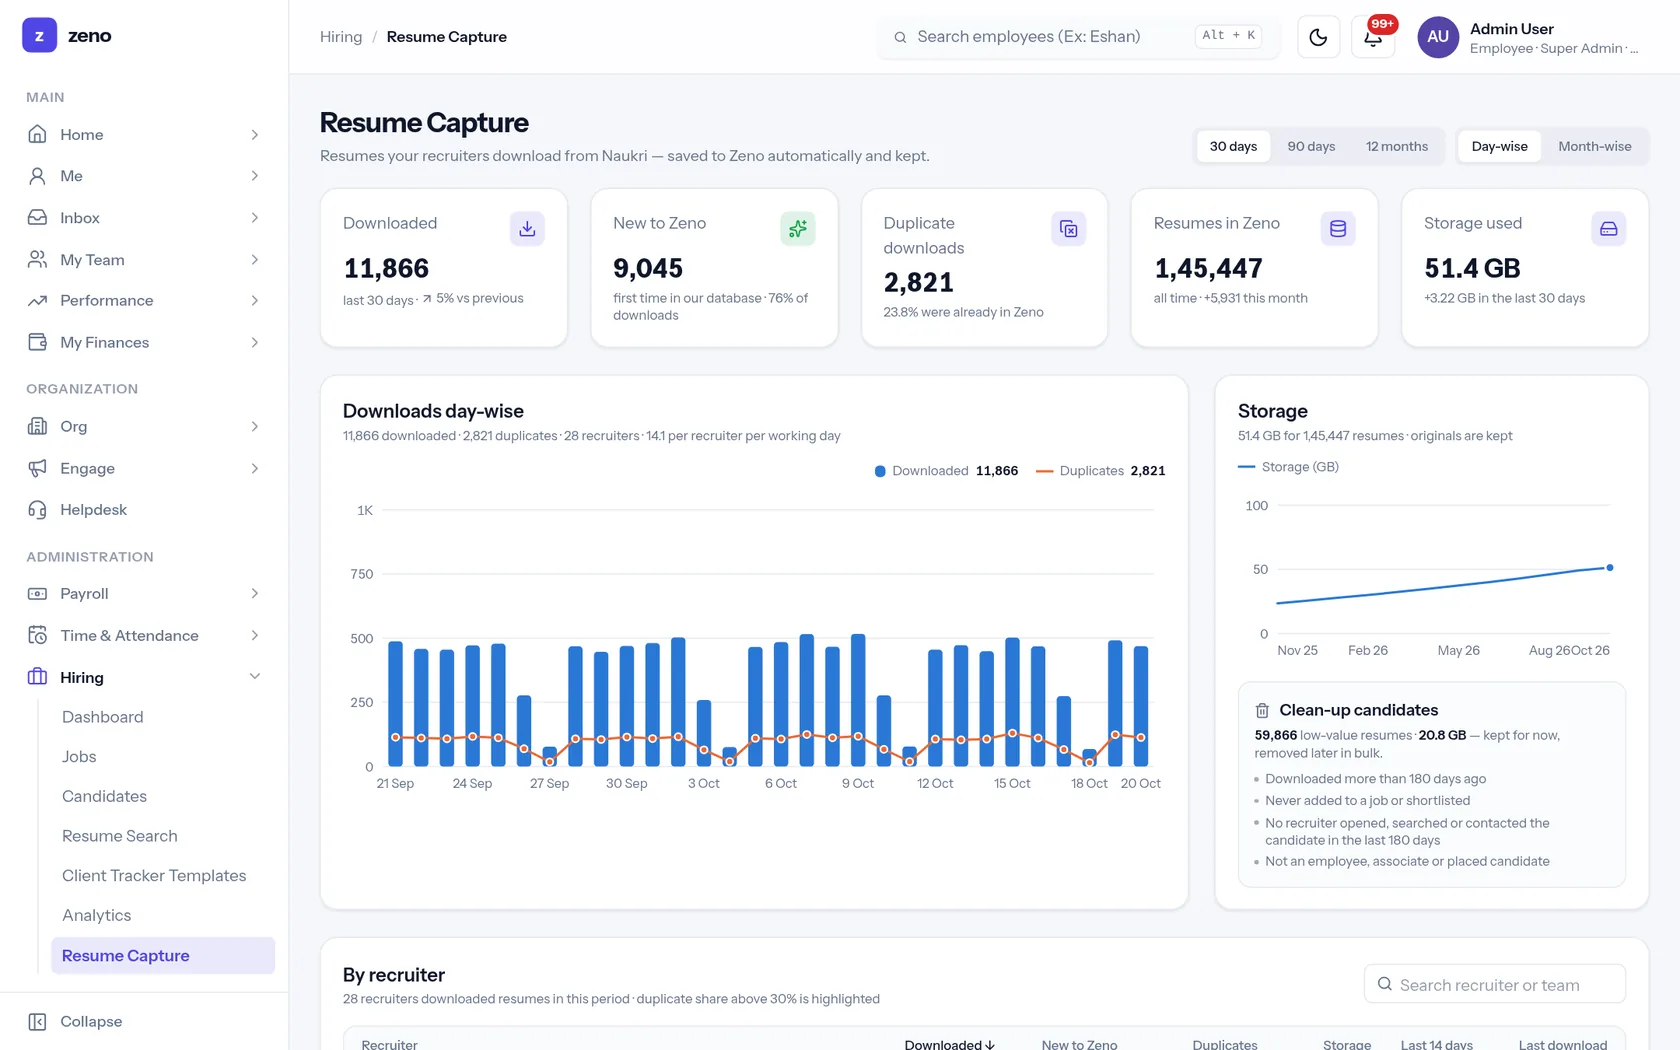Click the Storage used drive icon
Viewport: 1680px width, 1050px height.
click(x=1608, y=229)
